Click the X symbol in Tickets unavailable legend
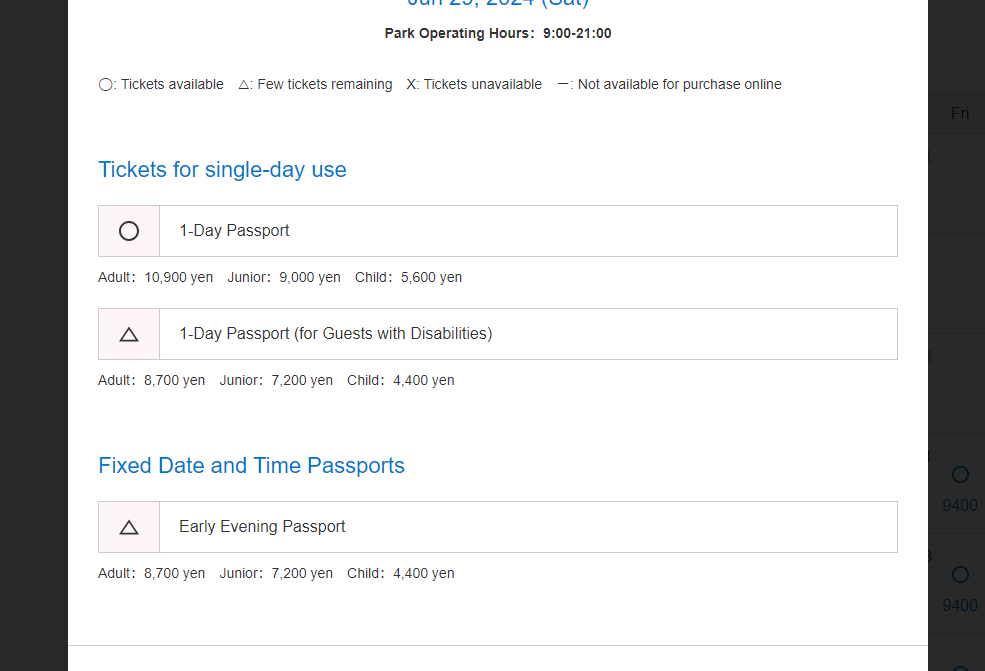This screenshot has width=985, height=671. [412, 85]
